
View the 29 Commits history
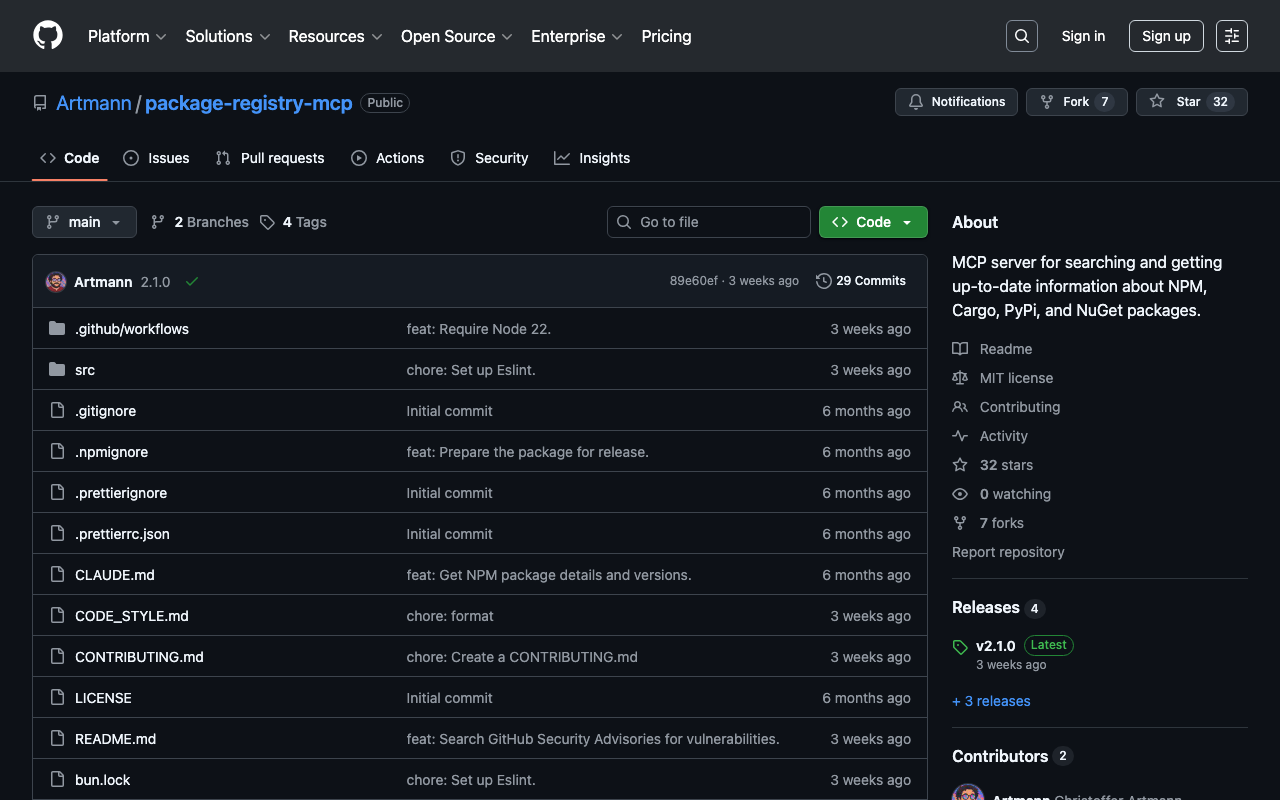861,281
